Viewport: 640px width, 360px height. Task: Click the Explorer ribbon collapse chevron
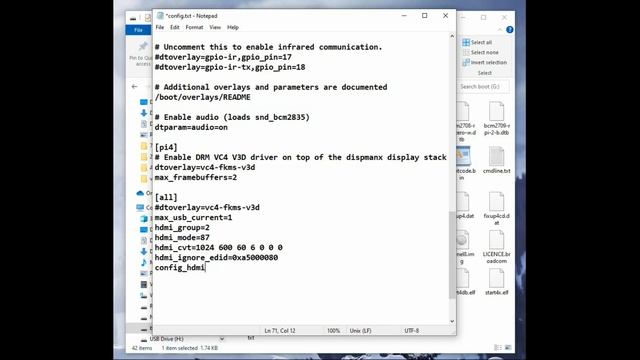(500, 30)
